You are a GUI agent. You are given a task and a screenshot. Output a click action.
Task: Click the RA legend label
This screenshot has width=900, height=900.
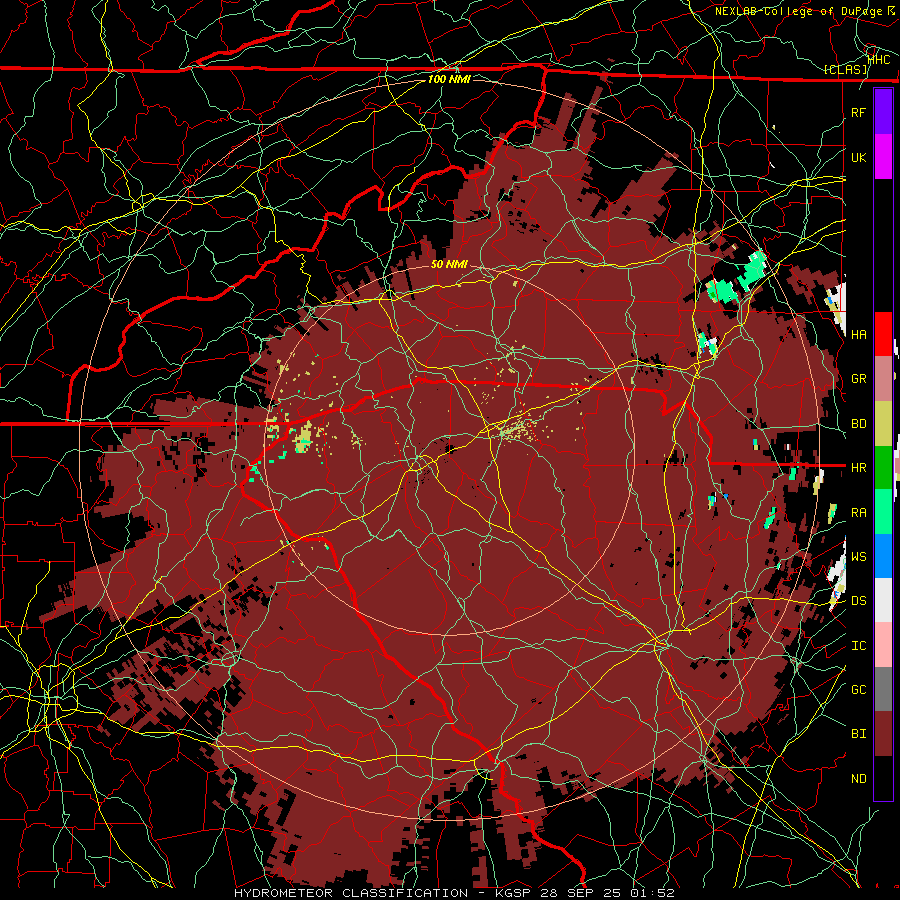(858, 513)
